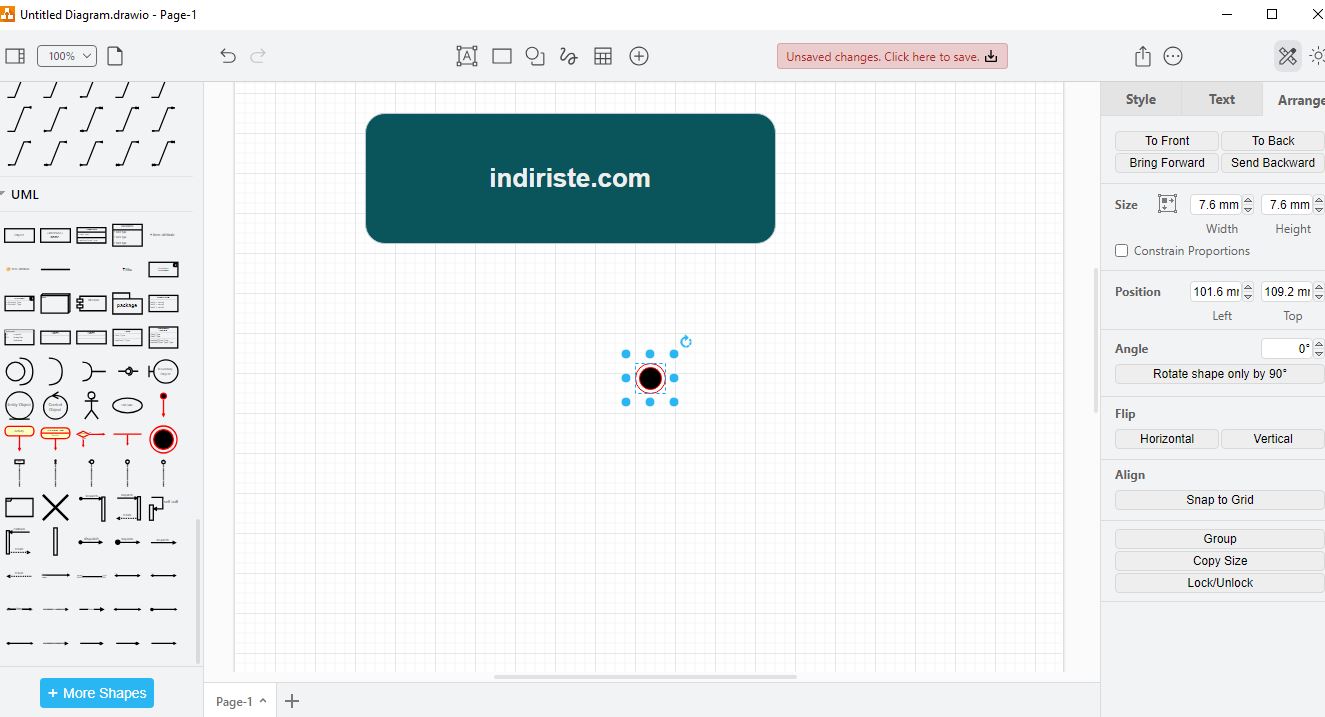Toggle the Format panel icon

click(x=1287, y=56)
